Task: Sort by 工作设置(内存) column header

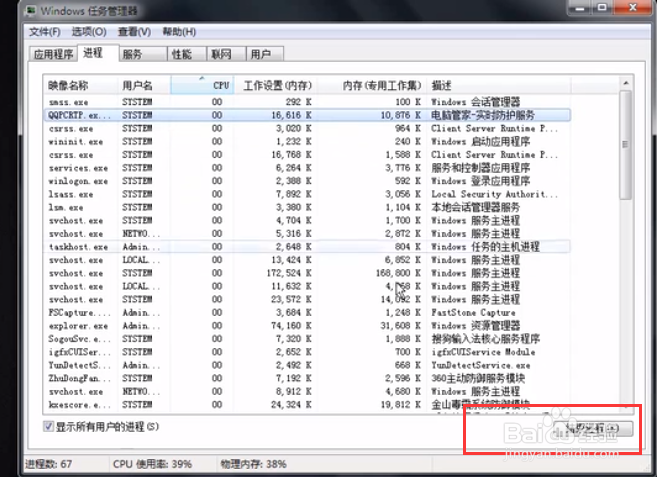Action: (275, 86)
